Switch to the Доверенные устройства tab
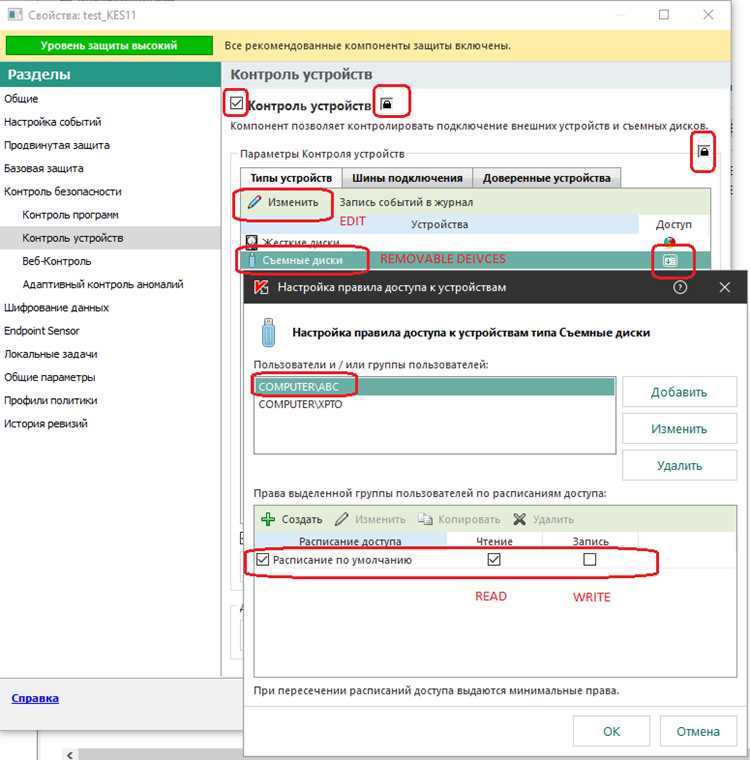 546,178
